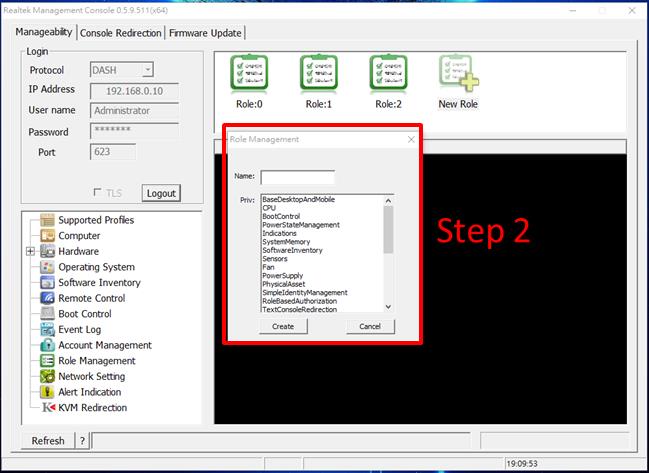
Task: Open the Protocol DASH dropdown
Action: click(148, 70)
